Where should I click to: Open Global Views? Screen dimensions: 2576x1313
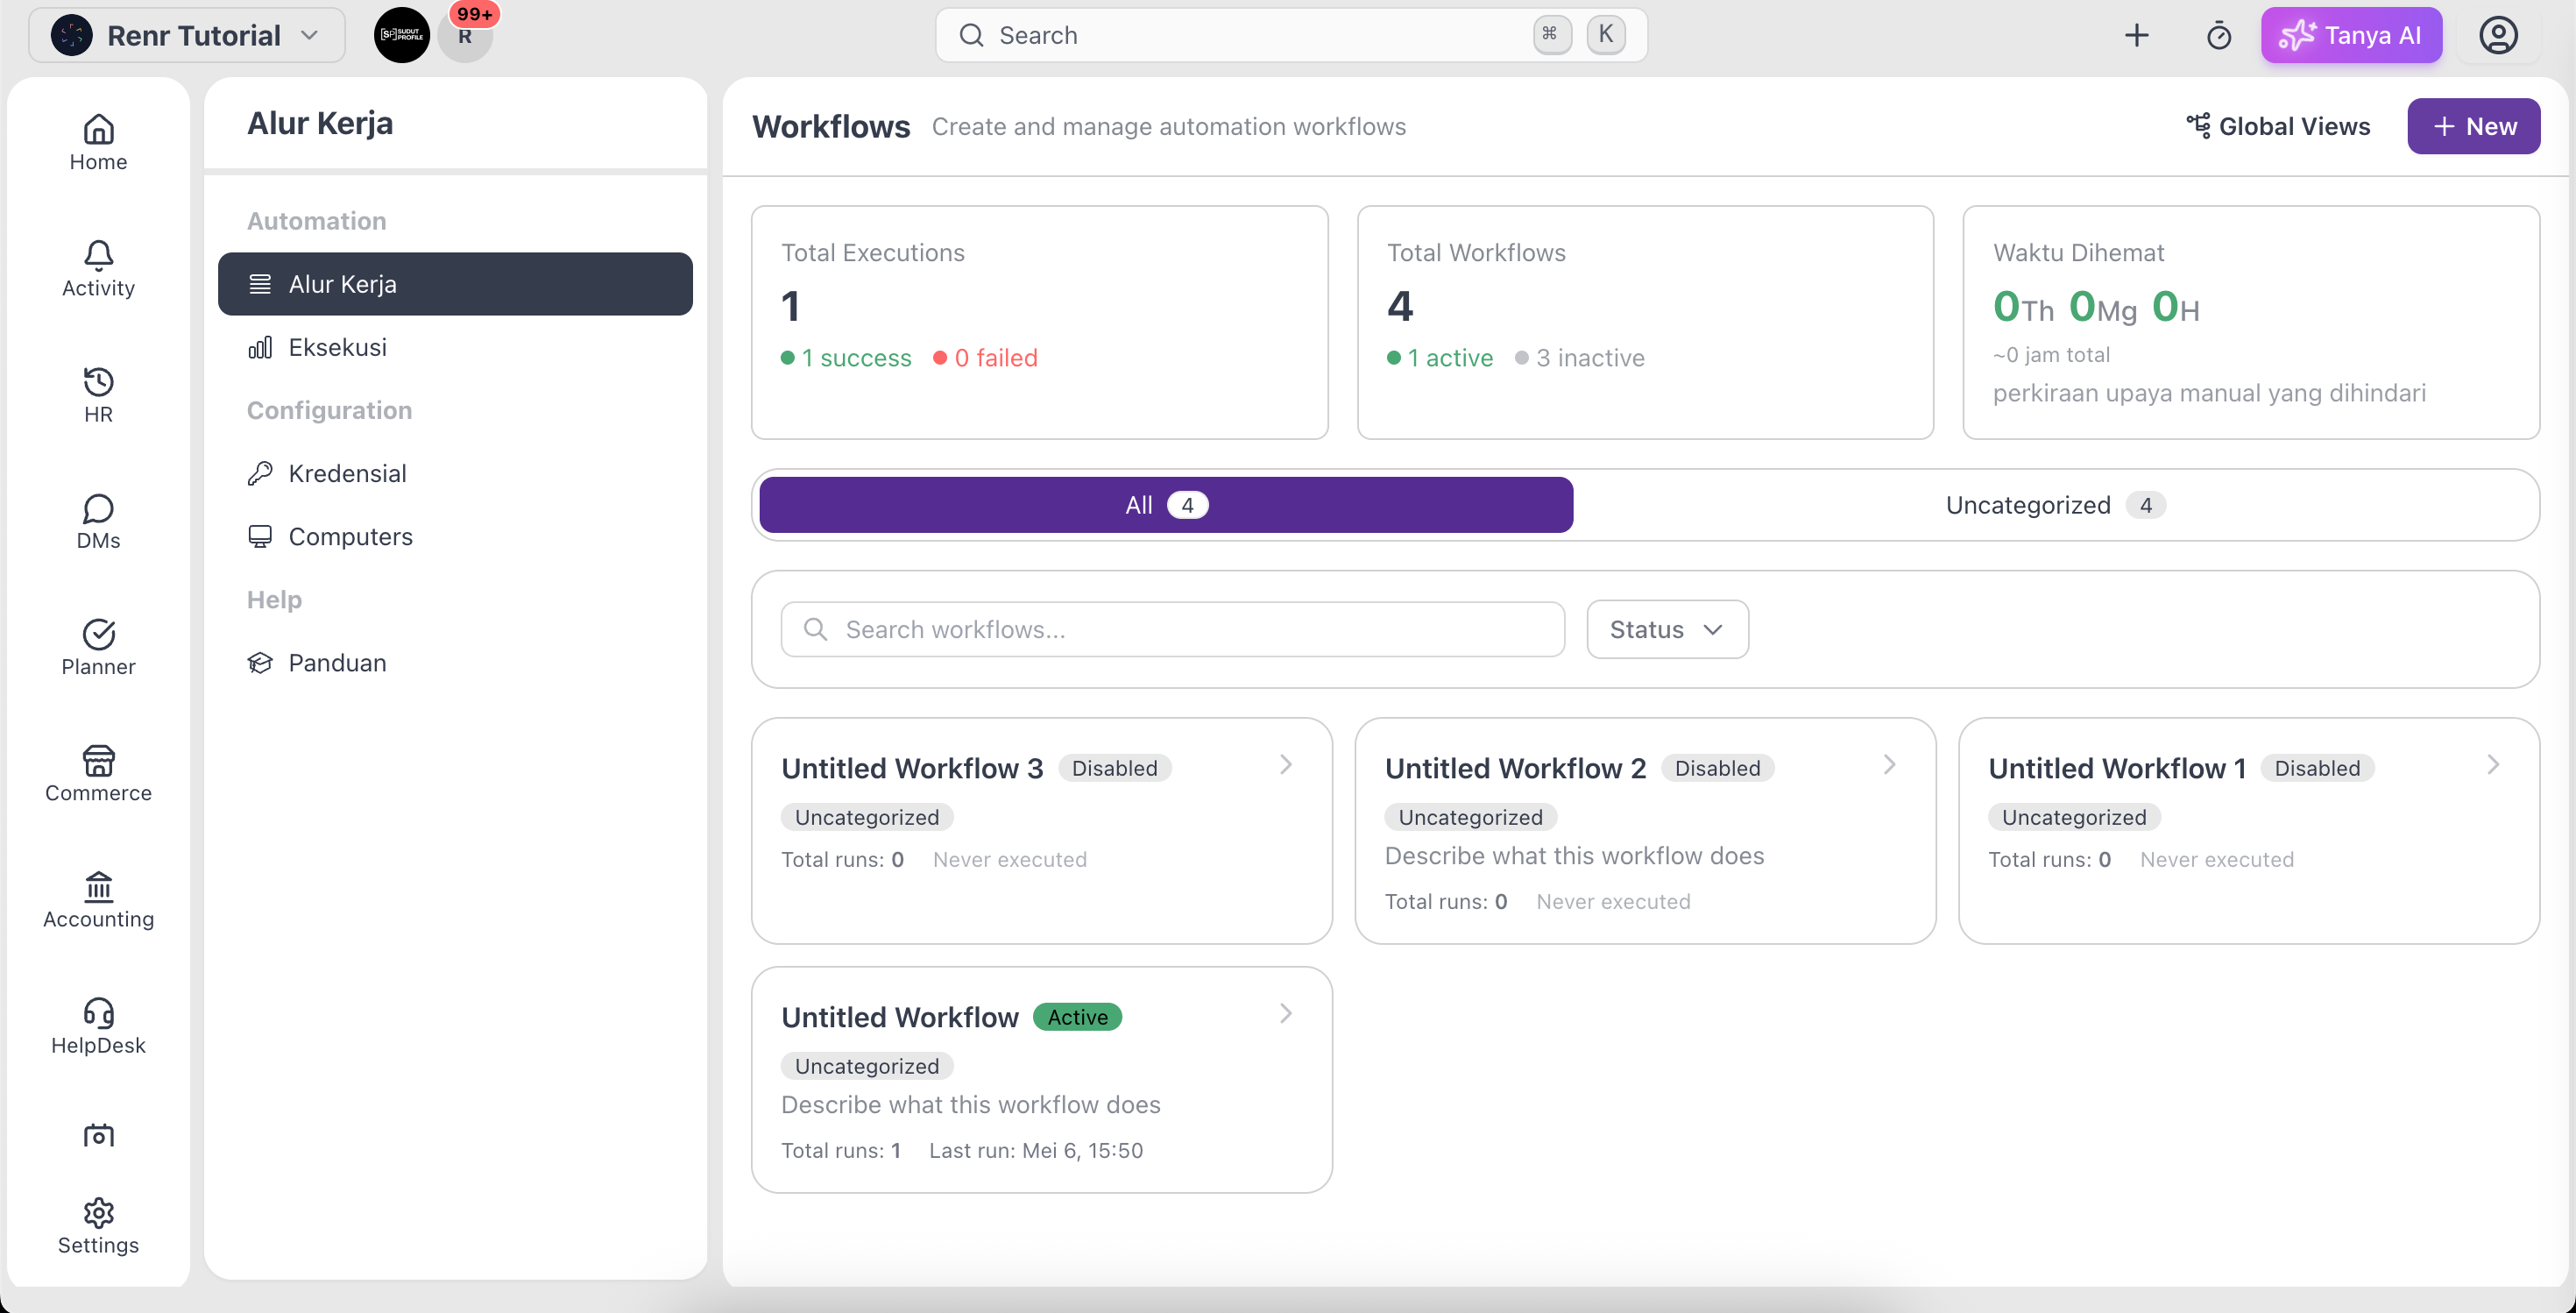pyautogui.click(x=2277, y=126)
